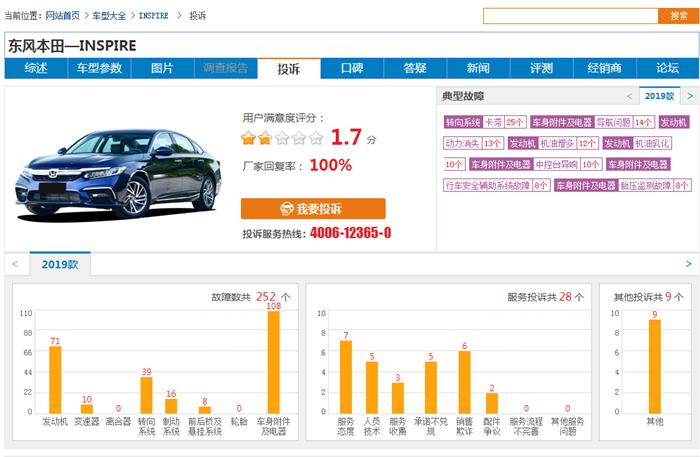
Task: Click the left arrow beside the 2019款 chart tab
Action: click(x=15, y=264)
